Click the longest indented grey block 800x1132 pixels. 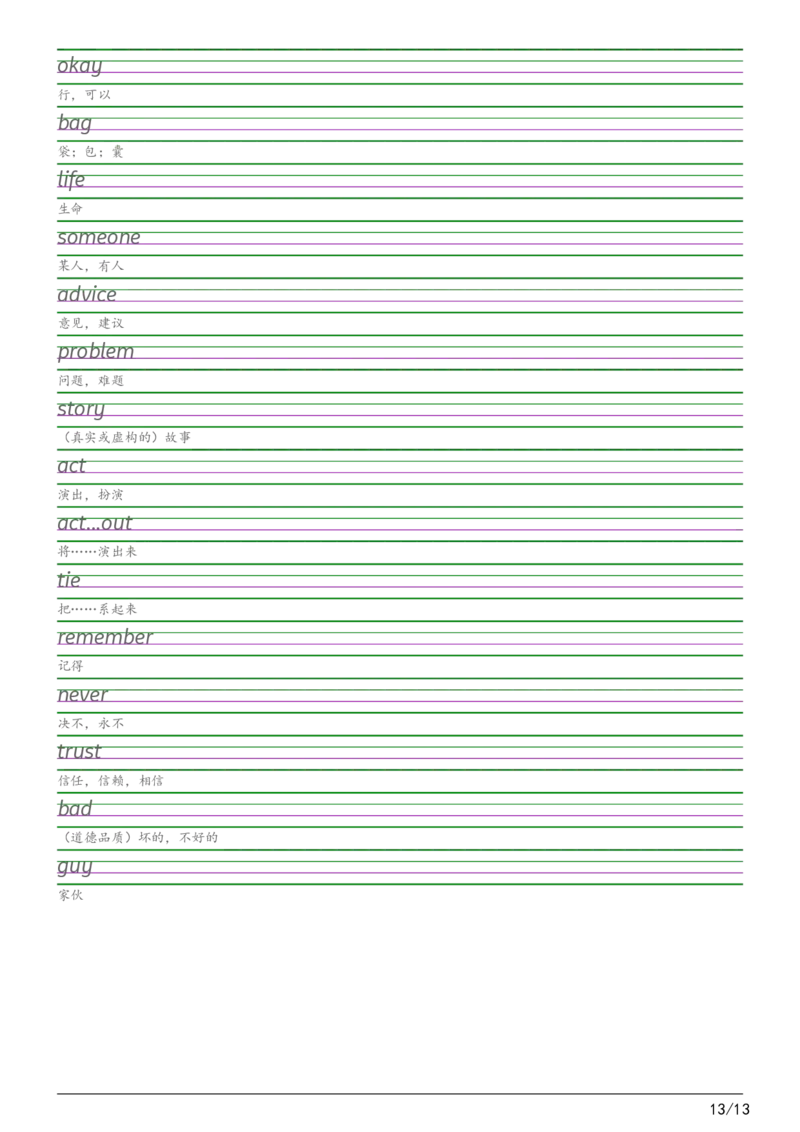click(x=143, y=840)
